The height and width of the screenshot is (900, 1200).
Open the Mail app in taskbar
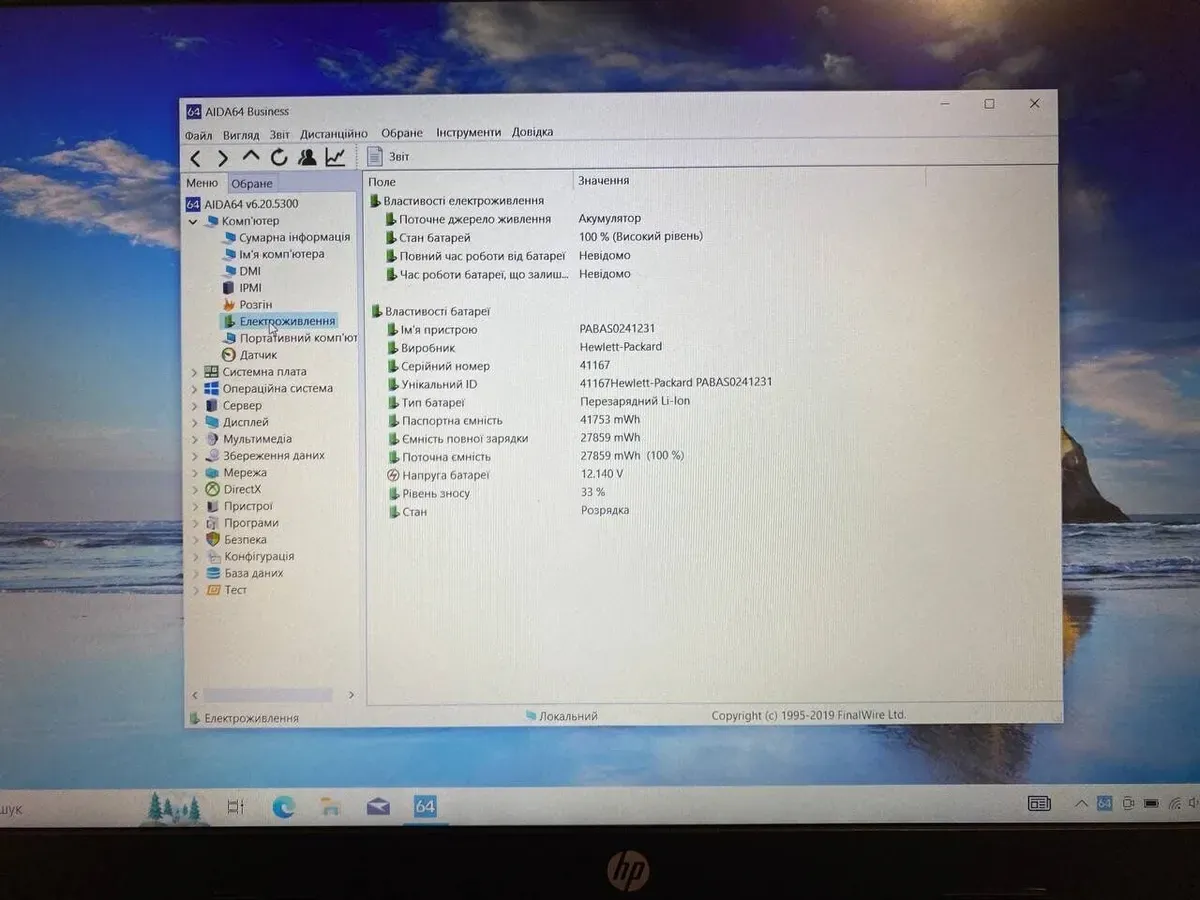(x=378, y=807)
